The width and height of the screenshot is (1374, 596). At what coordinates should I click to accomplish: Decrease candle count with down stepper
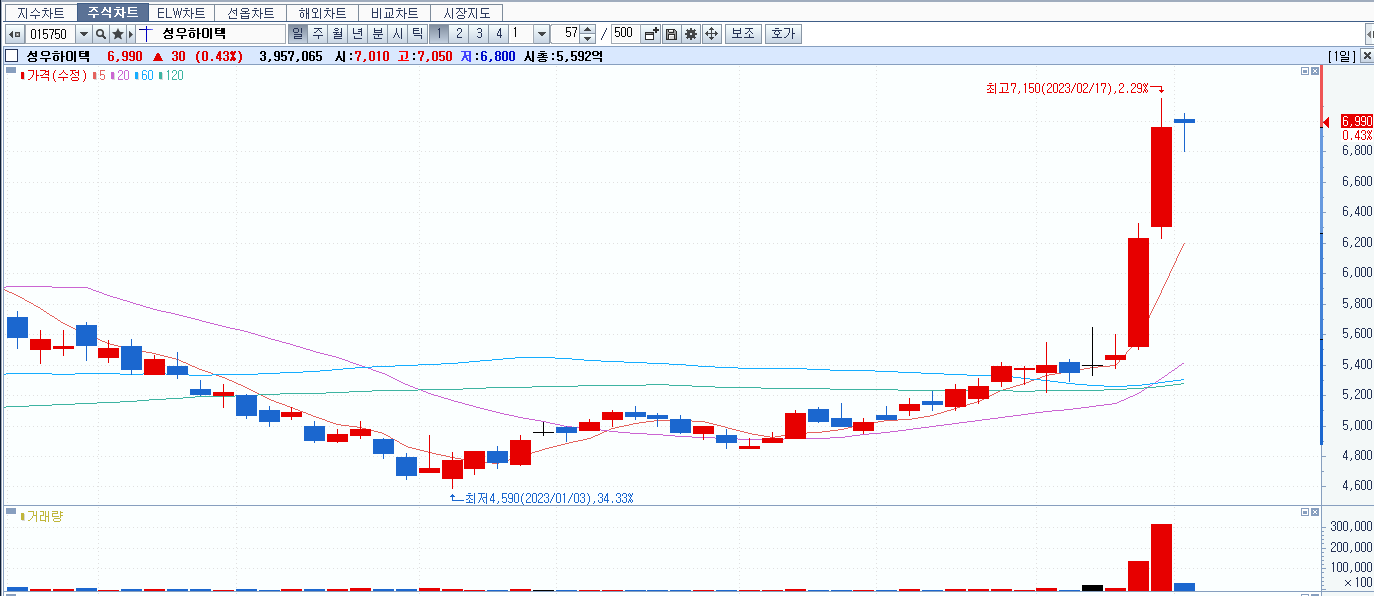tap(588, 39)
